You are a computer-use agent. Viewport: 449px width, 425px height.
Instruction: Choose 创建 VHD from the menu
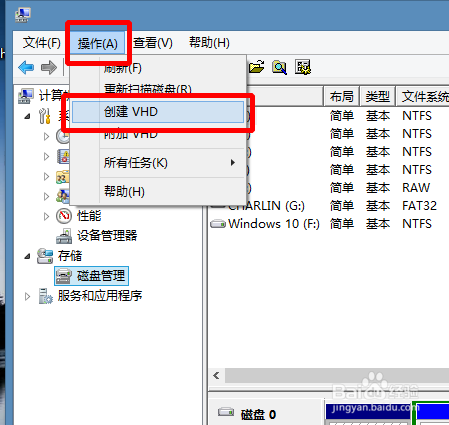coord(158,112)
